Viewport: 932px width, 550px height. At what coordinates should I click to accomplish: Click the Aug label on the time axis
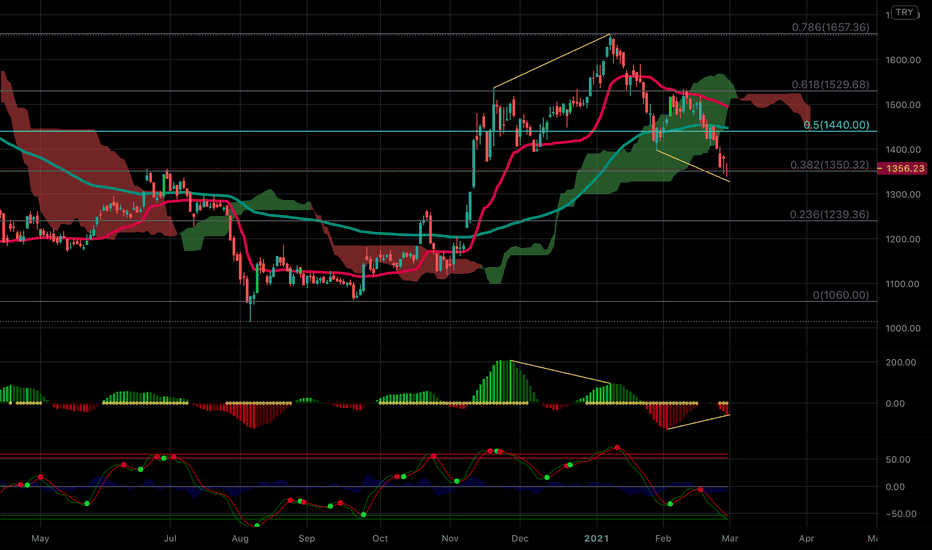(240, 539)
